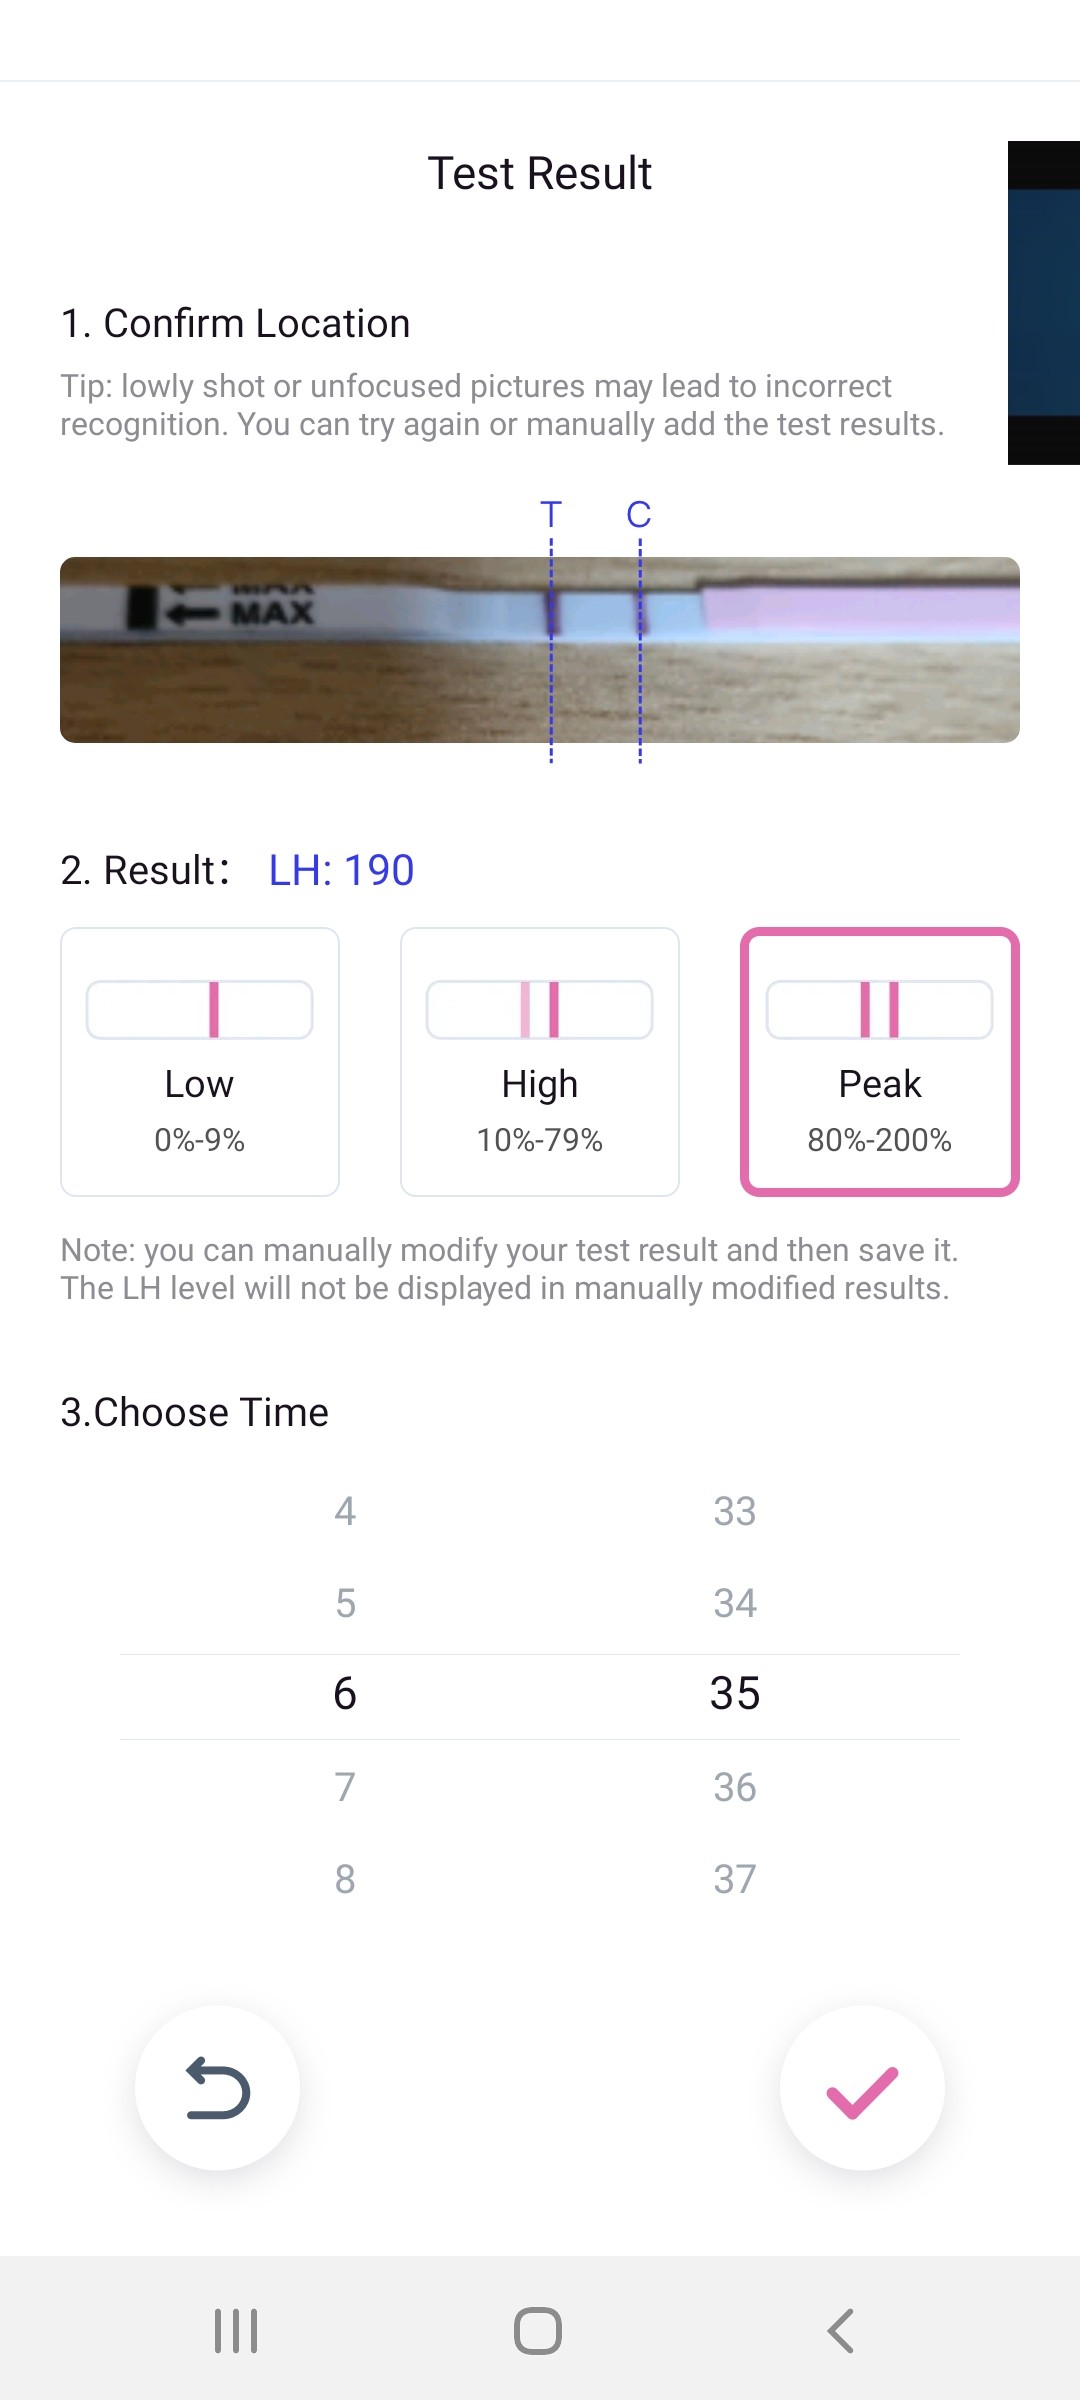Tap the T line marker label
The width and height of the screenshot is (1080, 2400).
pos(551,514)
